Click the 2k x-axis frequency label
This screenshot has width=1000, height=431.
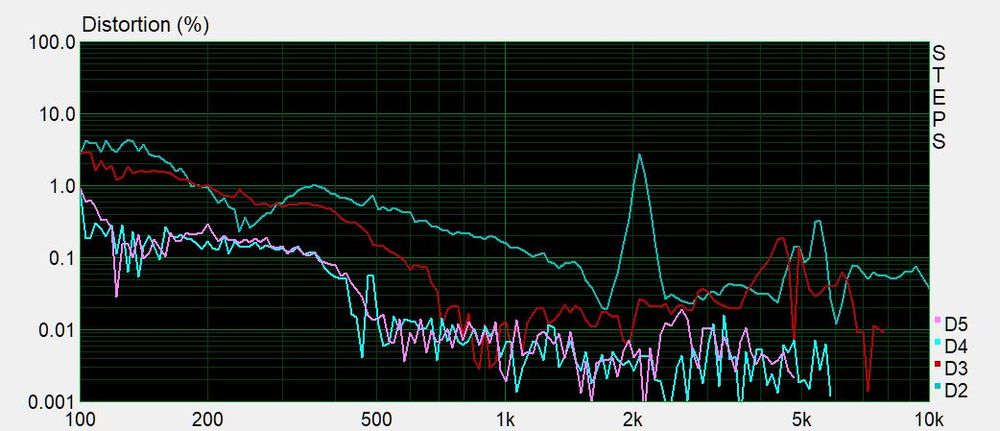[x=633, y=421]
